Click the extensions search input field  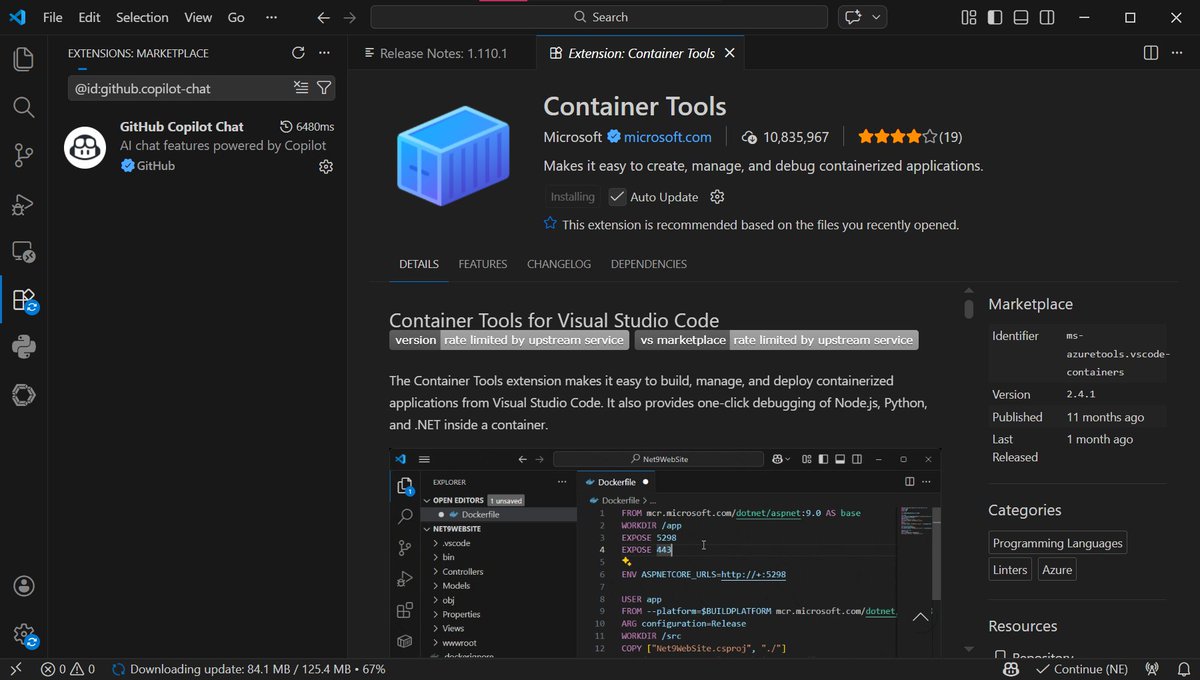180,88
